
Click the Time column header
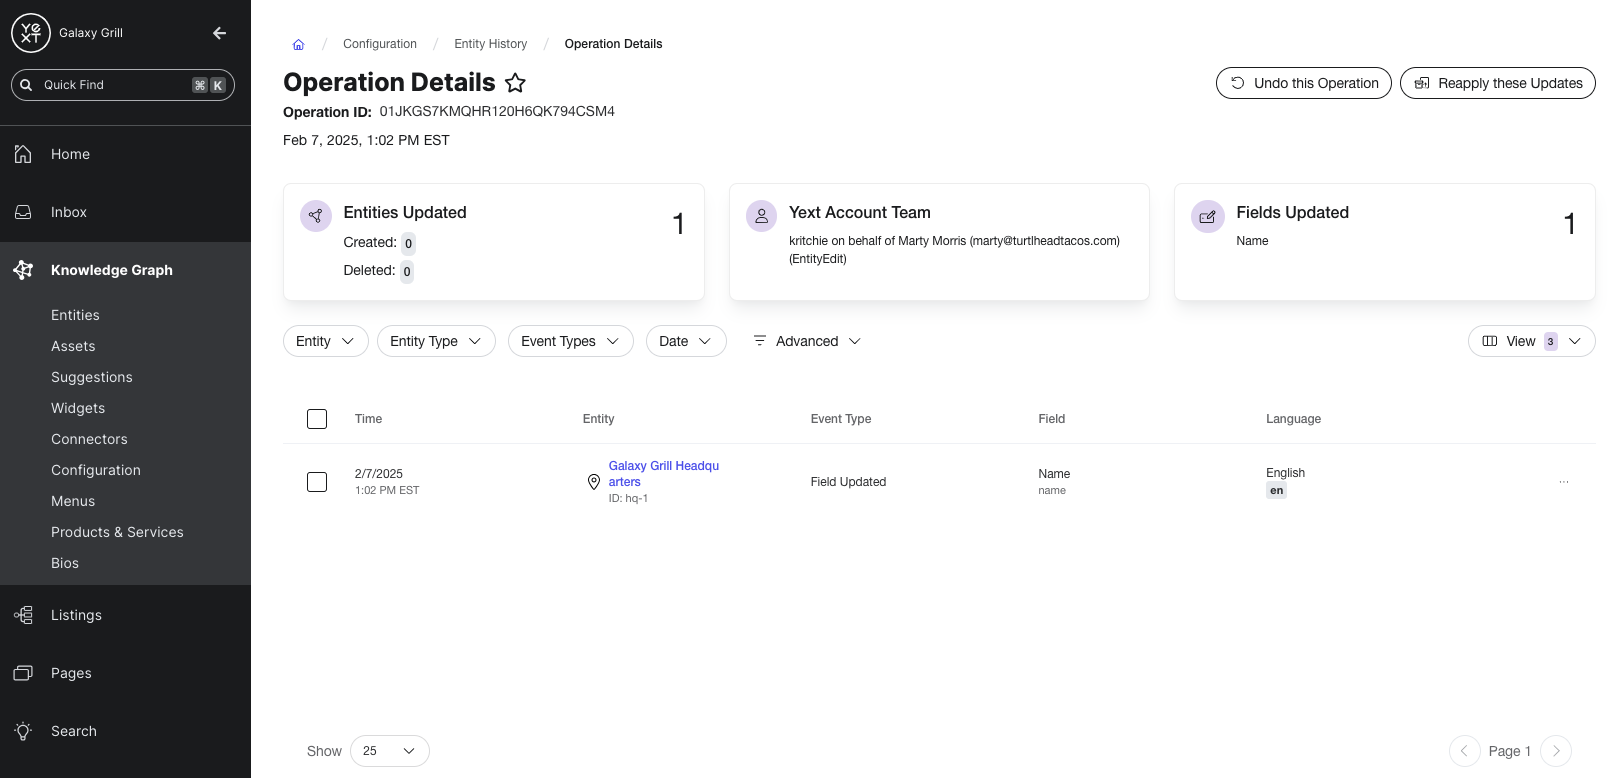pyautogui.click(x=368, y=419)
